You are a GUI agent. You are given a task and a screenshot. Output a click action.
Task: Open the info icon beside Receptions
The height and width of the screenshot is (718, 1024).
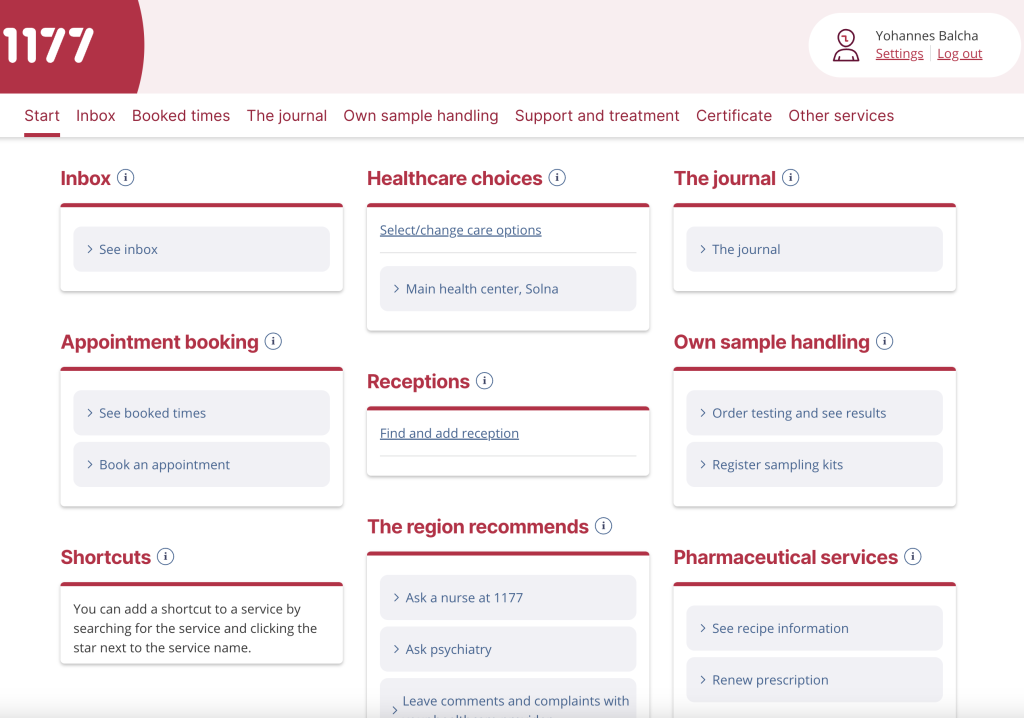pos(485,380)
